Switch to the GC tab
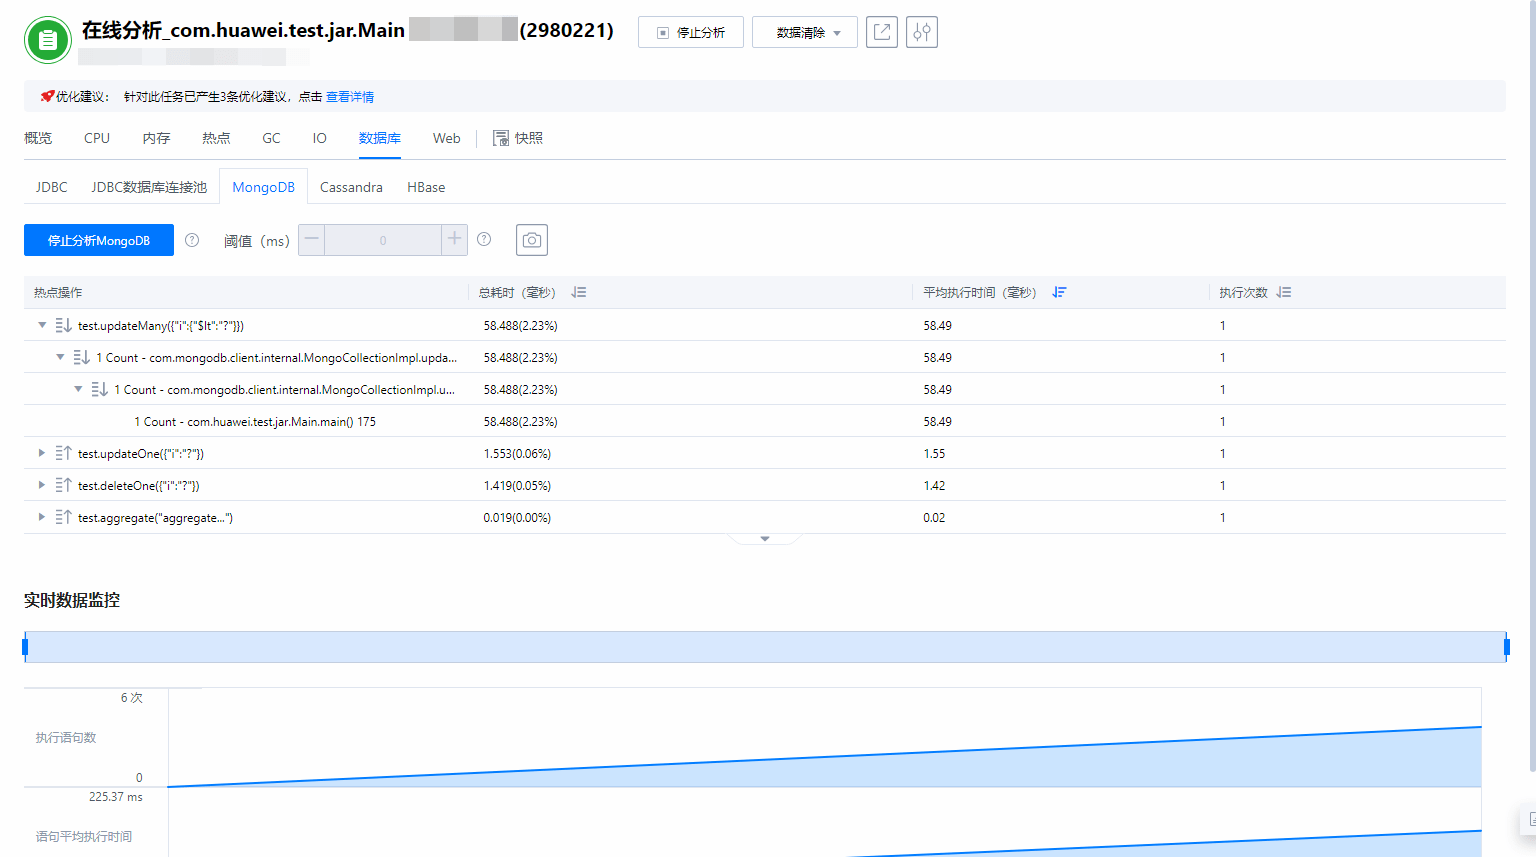Viewport: 1536px width, 857px height. pyautogui.click(x=271, y=138)
